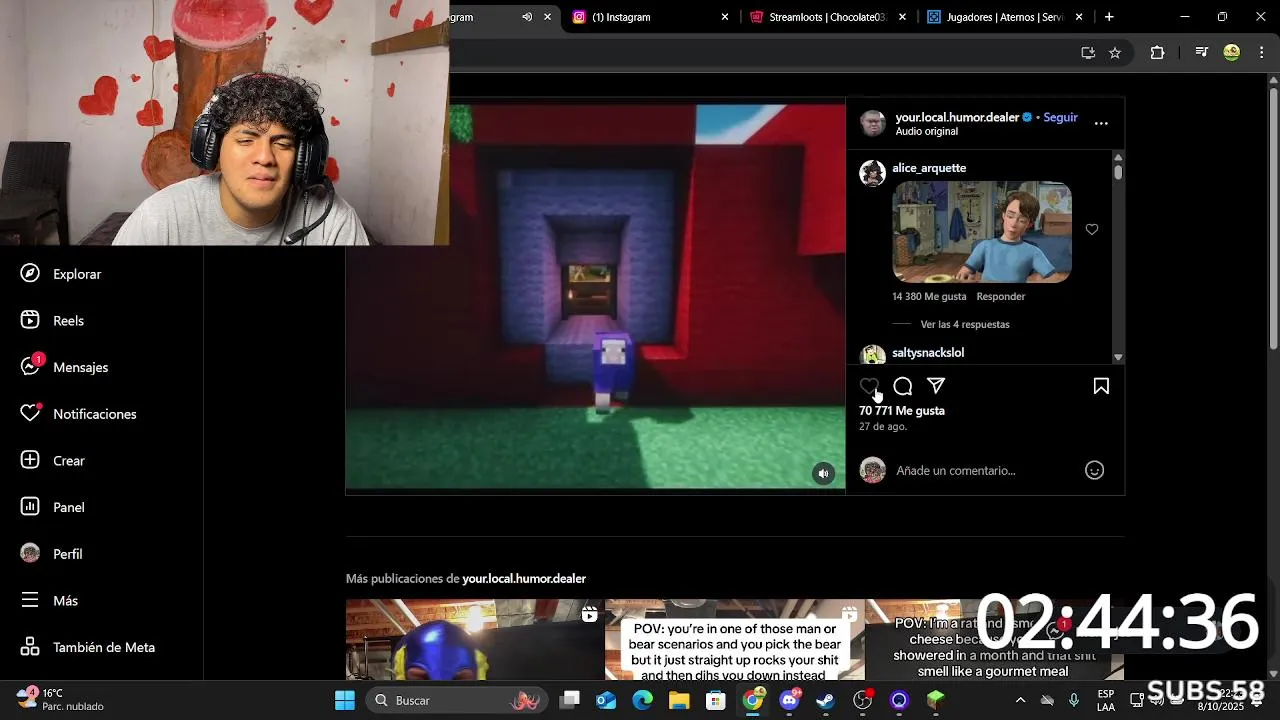Click the comments scrollbar thumb
The image size is (1280, 720).
click(x=1118, y=172)
